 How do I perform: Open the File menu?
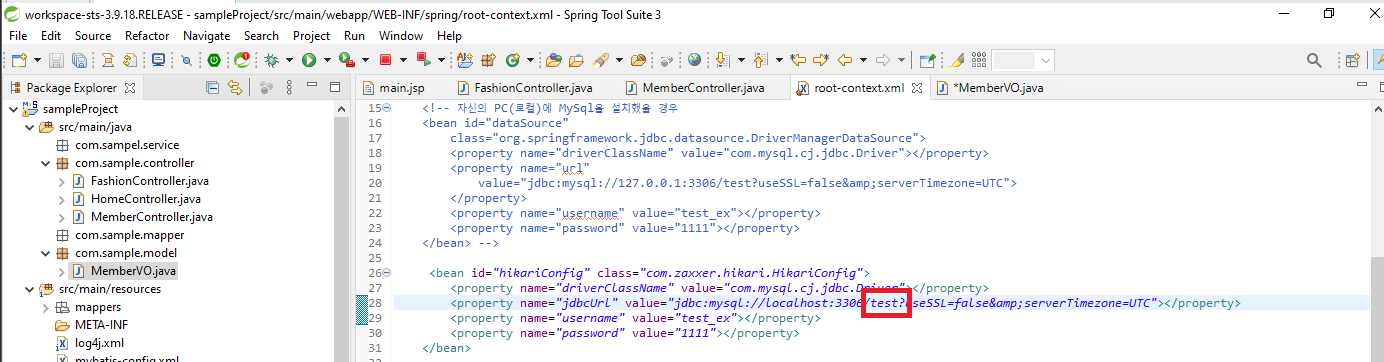18,35
